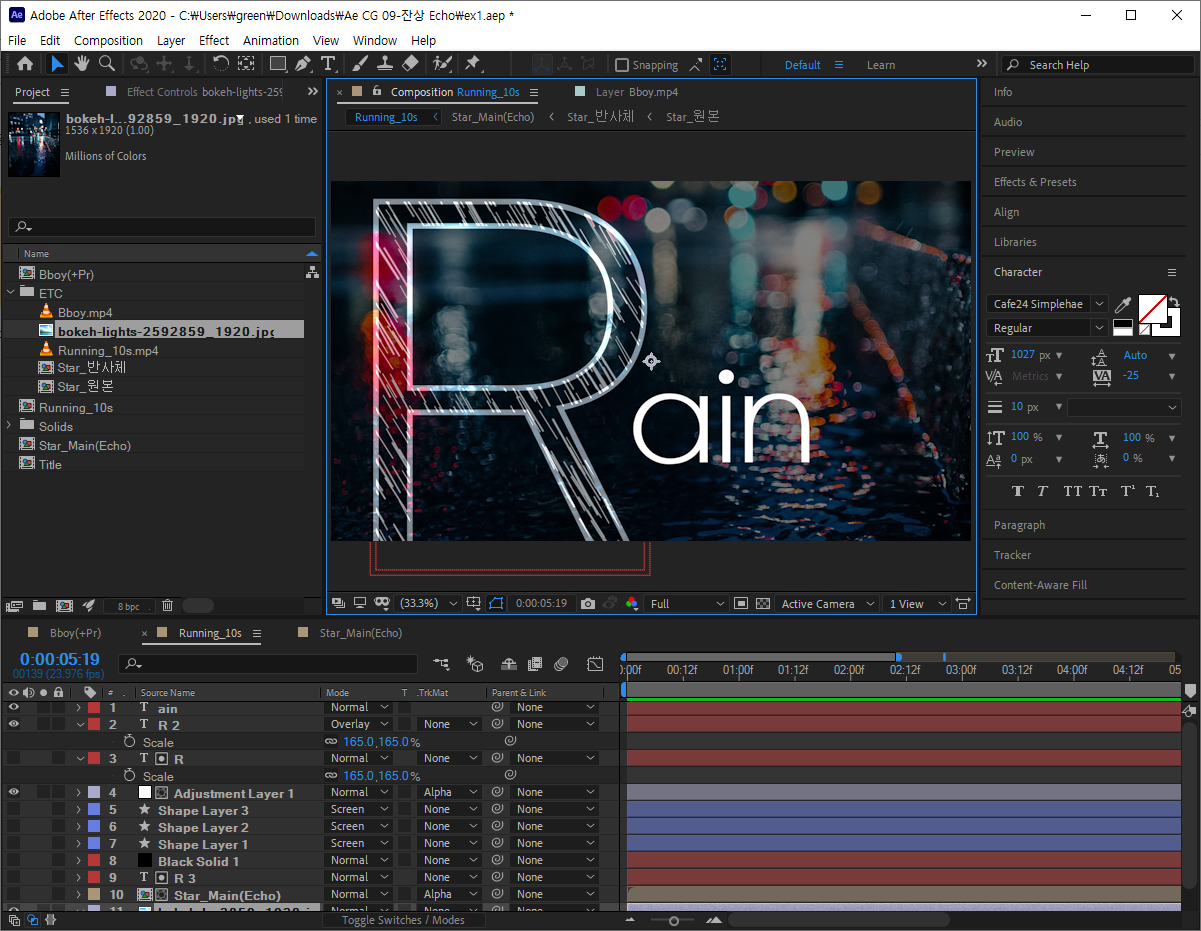The width and height of the screenshot is (1201, 931).
Task: Hide the R 2 layer
Action: pyautogui.click(x=14, y=724)
